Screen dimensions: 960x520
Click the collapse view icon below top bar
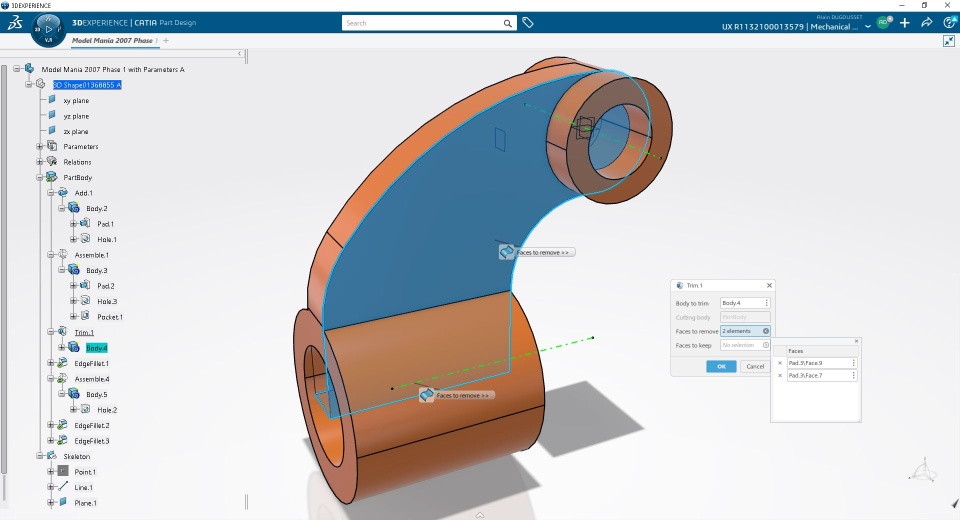pos(948,41)
